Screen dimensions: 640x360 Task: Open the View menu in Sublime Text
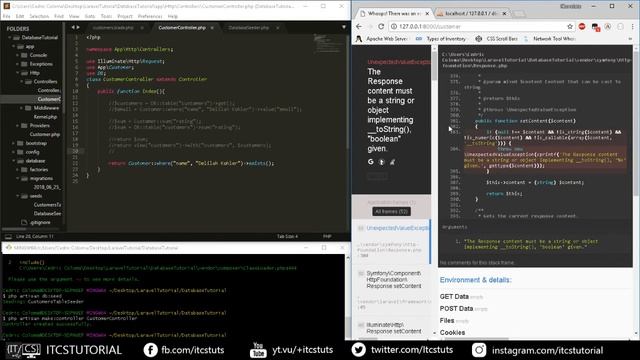coord(74,16)
